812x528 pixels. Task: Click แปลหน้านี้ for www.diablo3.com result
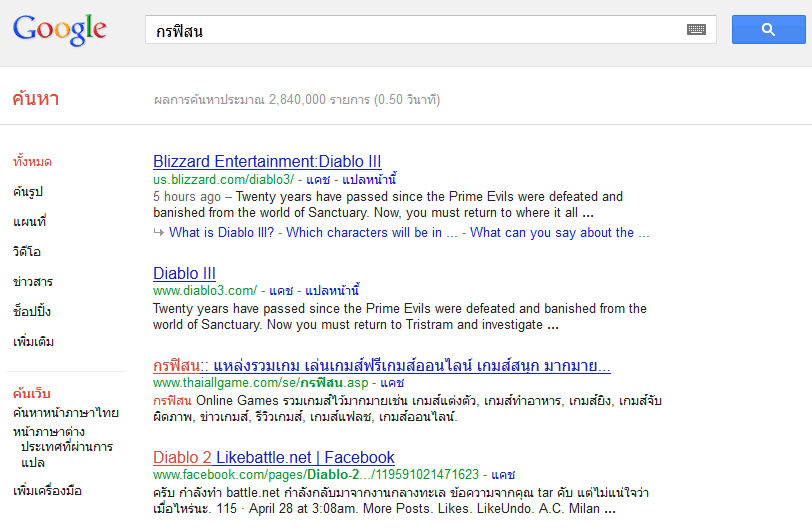click(332, 290)
